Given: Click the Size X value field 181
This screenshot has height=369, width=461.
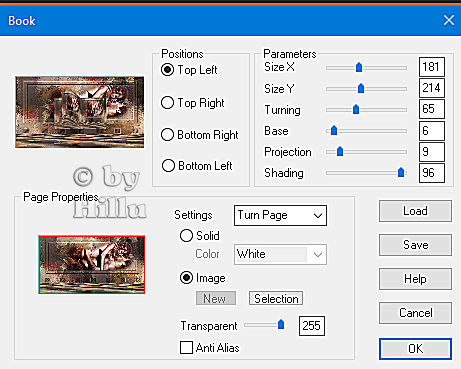Looking at the screenshot, I should click(x=432, y=67).
